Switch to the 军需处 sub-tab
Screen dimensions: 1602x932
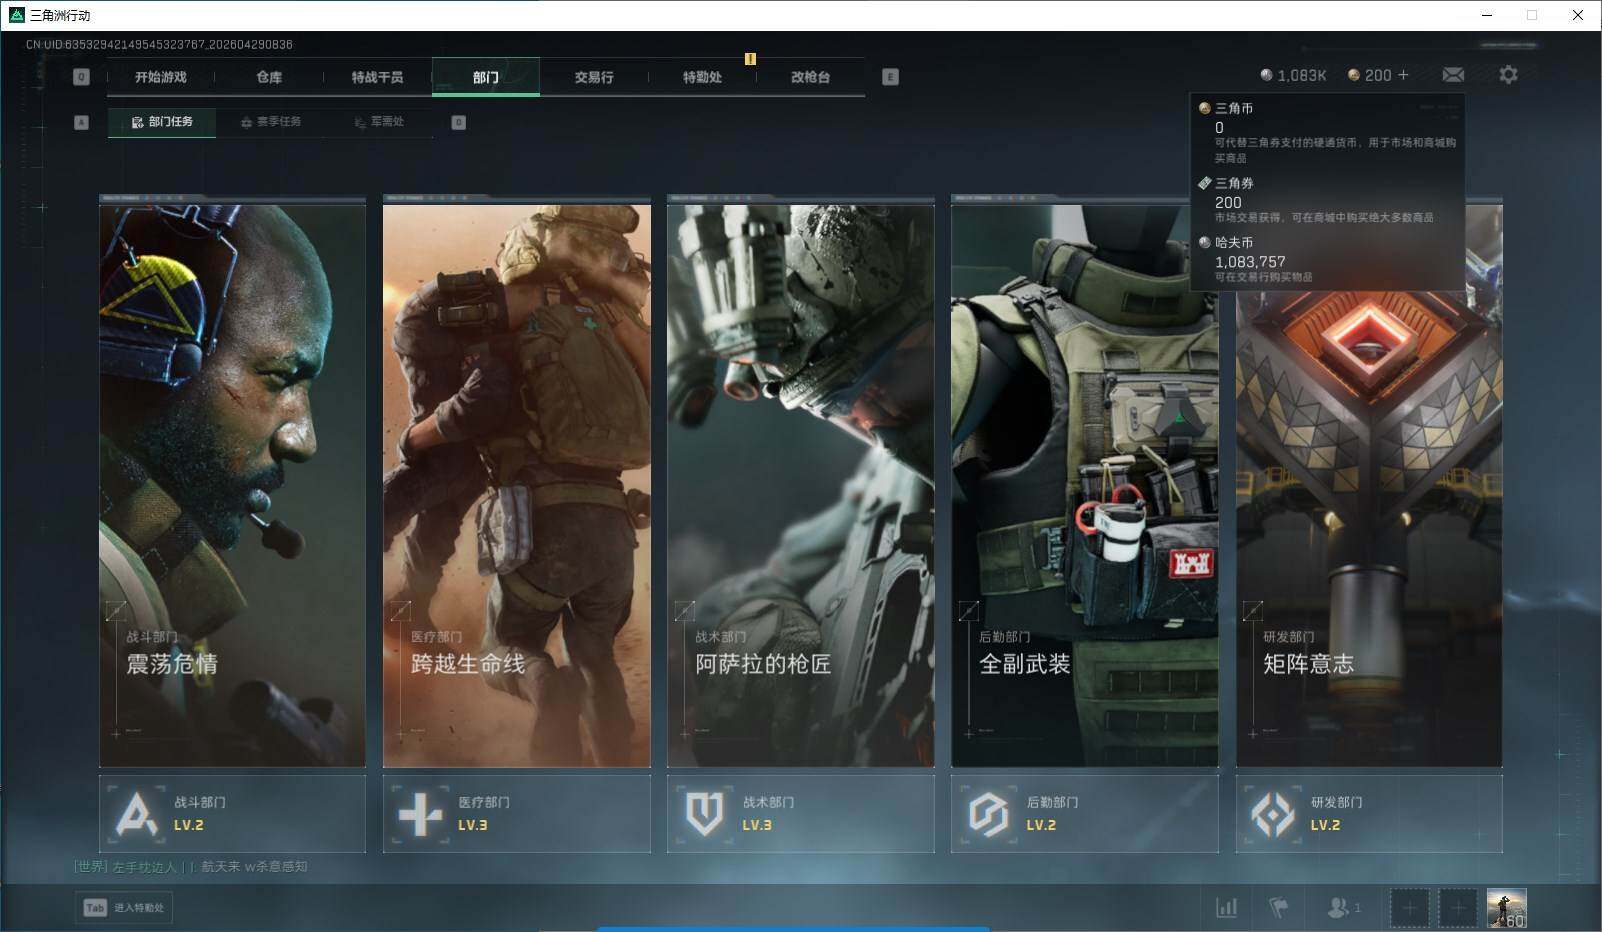pyautogui.click(x=379, y=122)
